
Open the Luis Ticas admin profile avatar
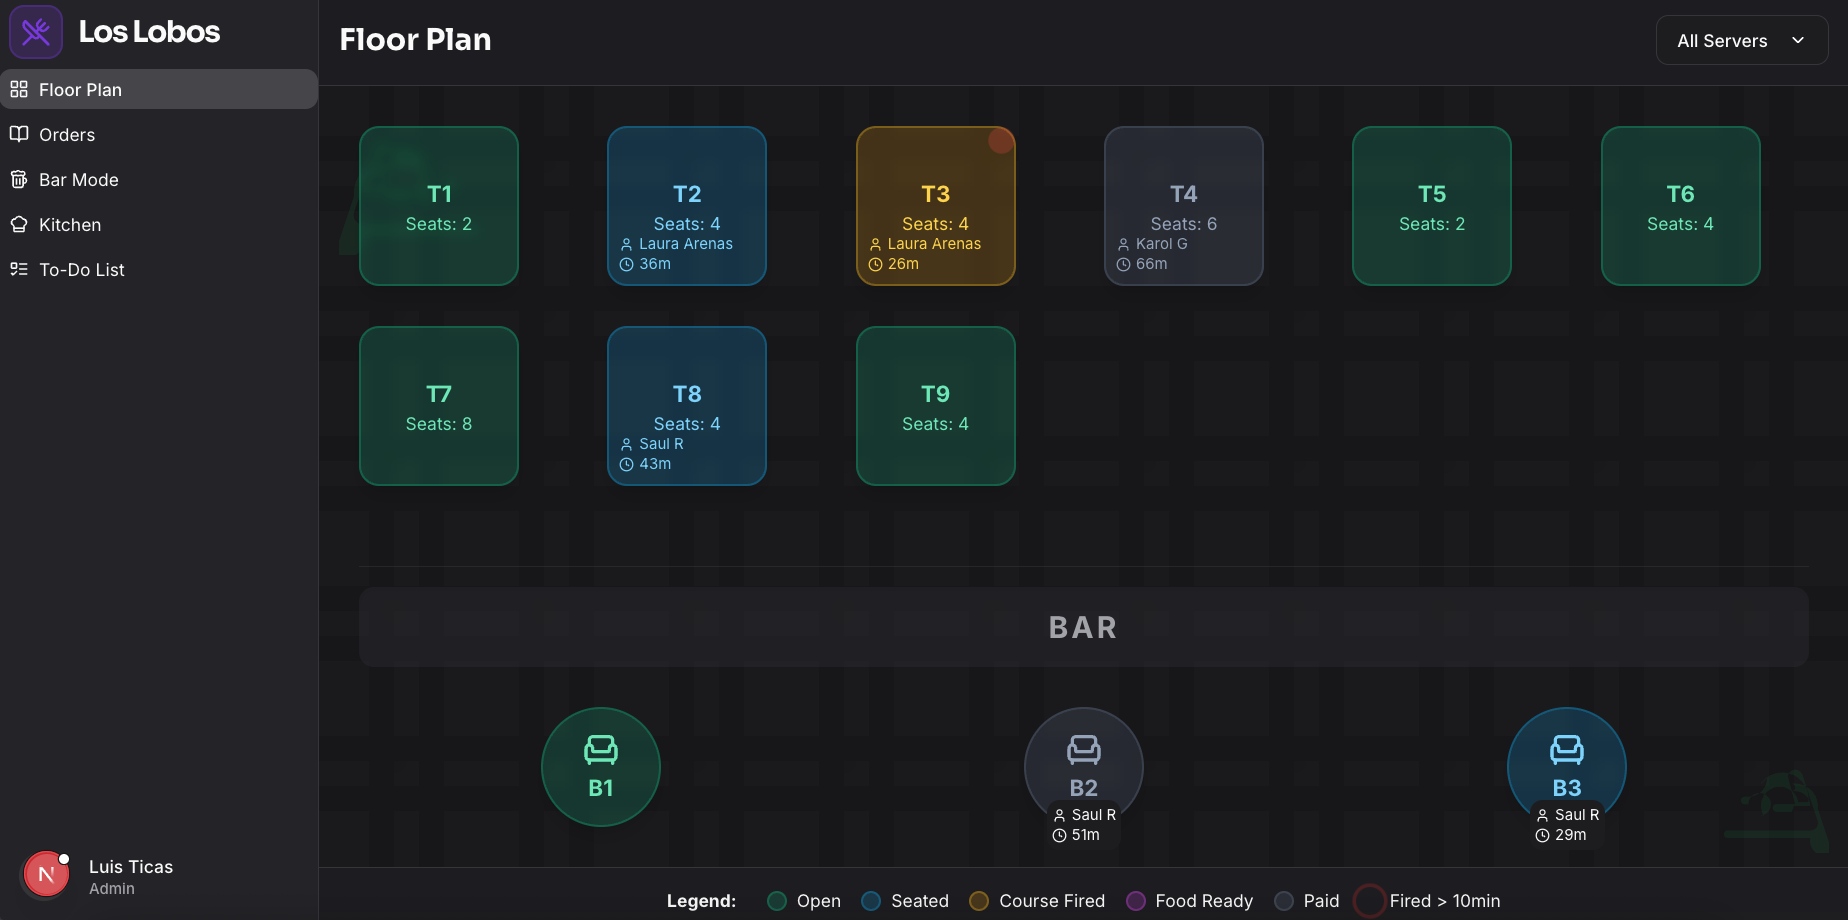coord(45,874)
